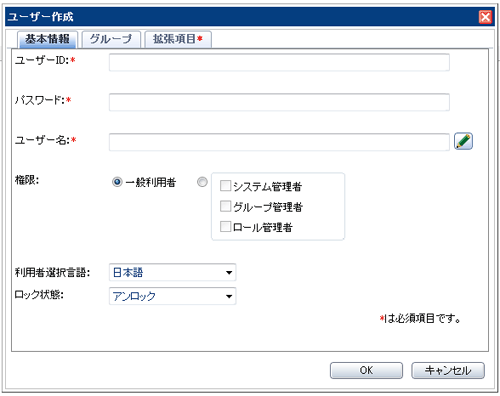The image size is (500, 396).
Task: Click the キャンセル button
Action: click(448, 370)
